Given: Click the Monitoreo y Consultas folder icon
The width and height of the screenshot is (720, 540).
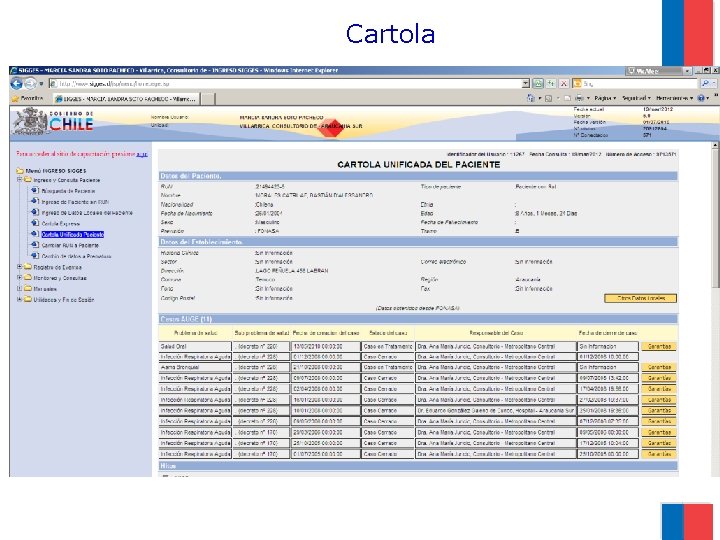Looking at the screenshot, I should [x=28, y=278].
